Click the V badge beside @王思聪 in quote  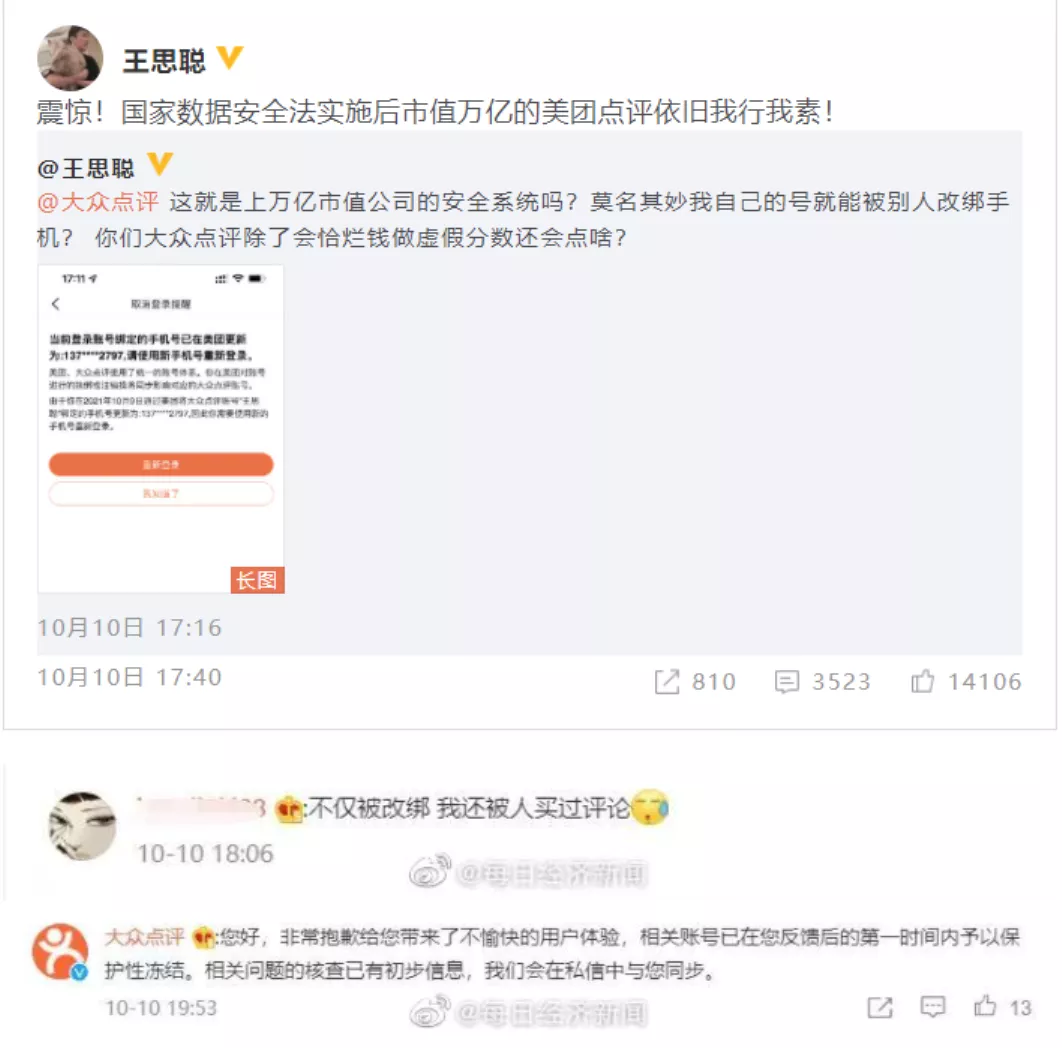(160, 165)
